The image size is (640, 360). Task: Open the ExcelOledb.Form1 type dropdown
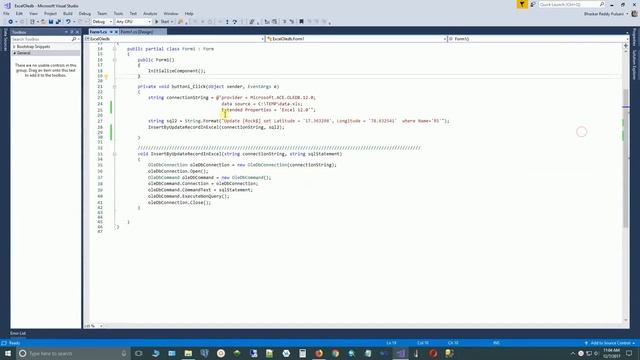tap(356, 39)
